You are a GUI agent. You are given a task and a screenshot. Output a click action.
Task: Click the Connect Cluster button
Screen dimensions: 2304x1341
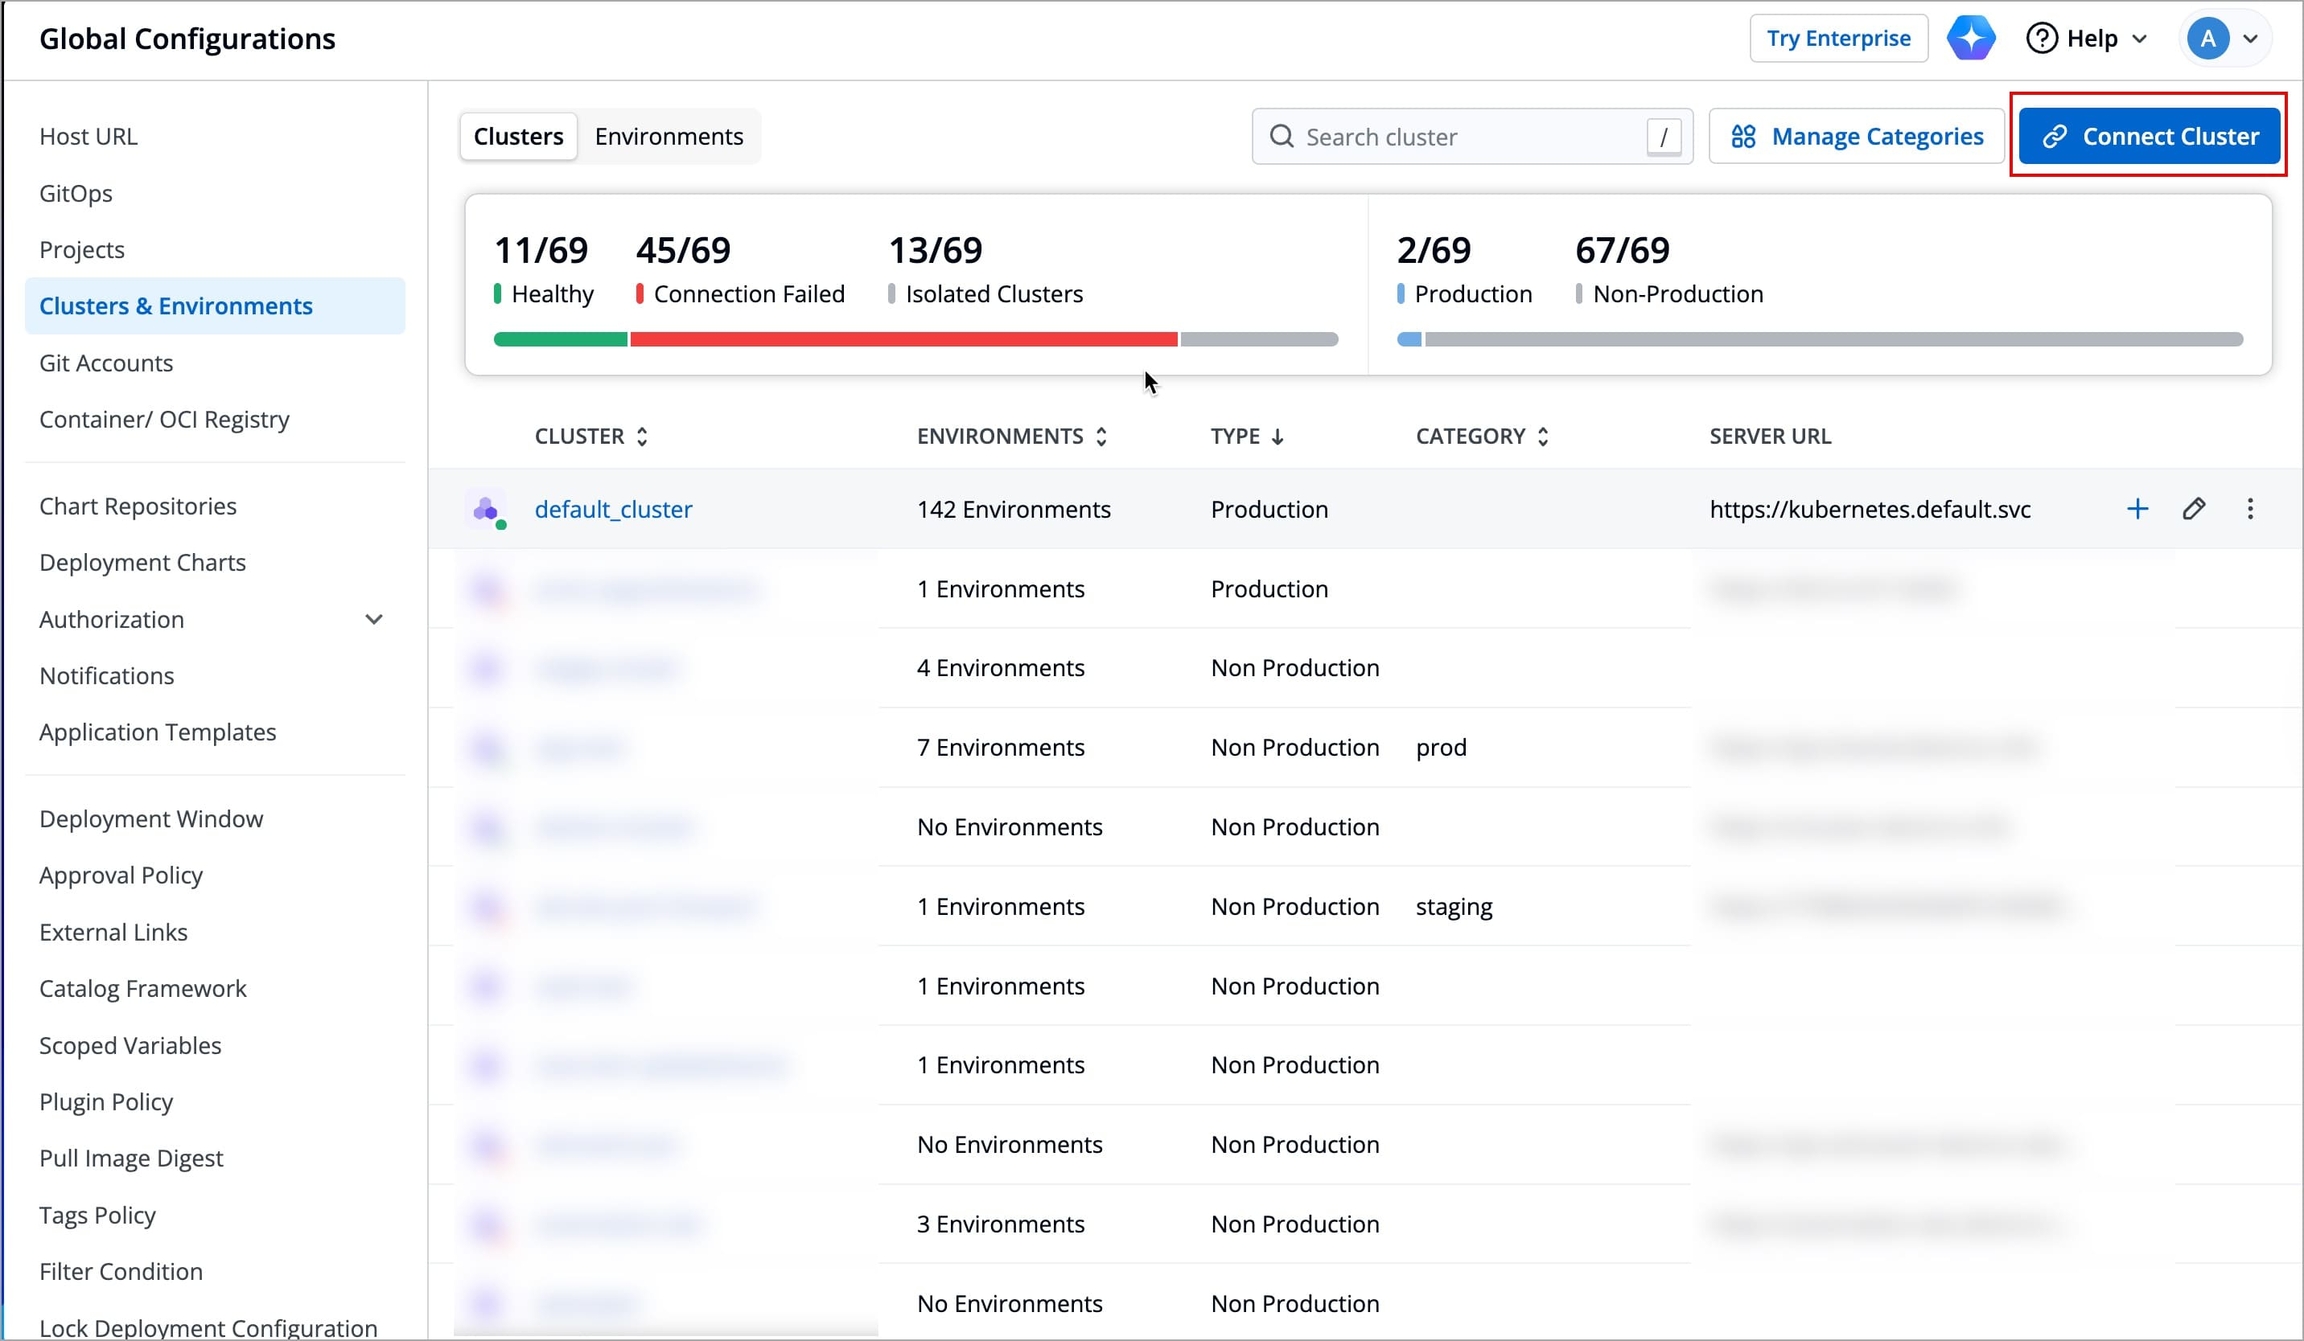pos(2149,136)
